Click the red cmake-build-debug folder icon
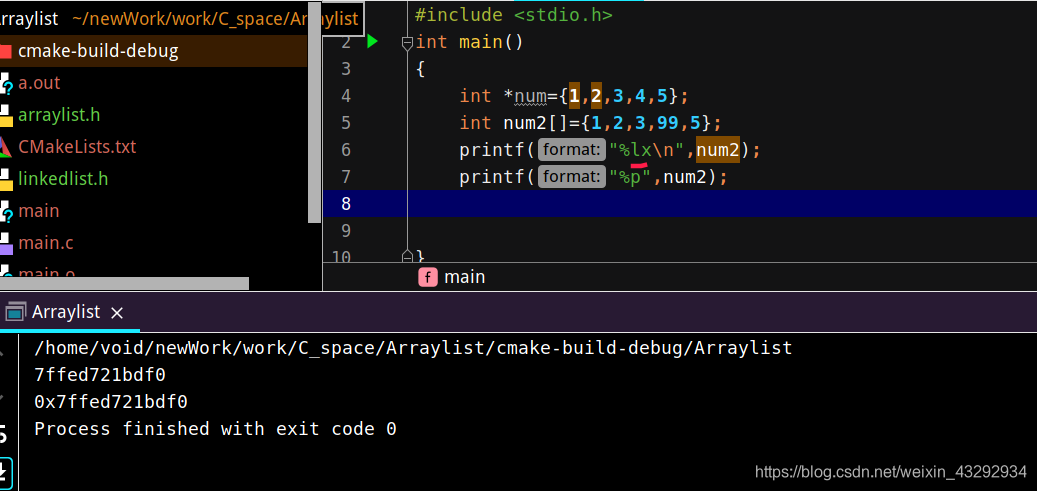 pos(5,52)
